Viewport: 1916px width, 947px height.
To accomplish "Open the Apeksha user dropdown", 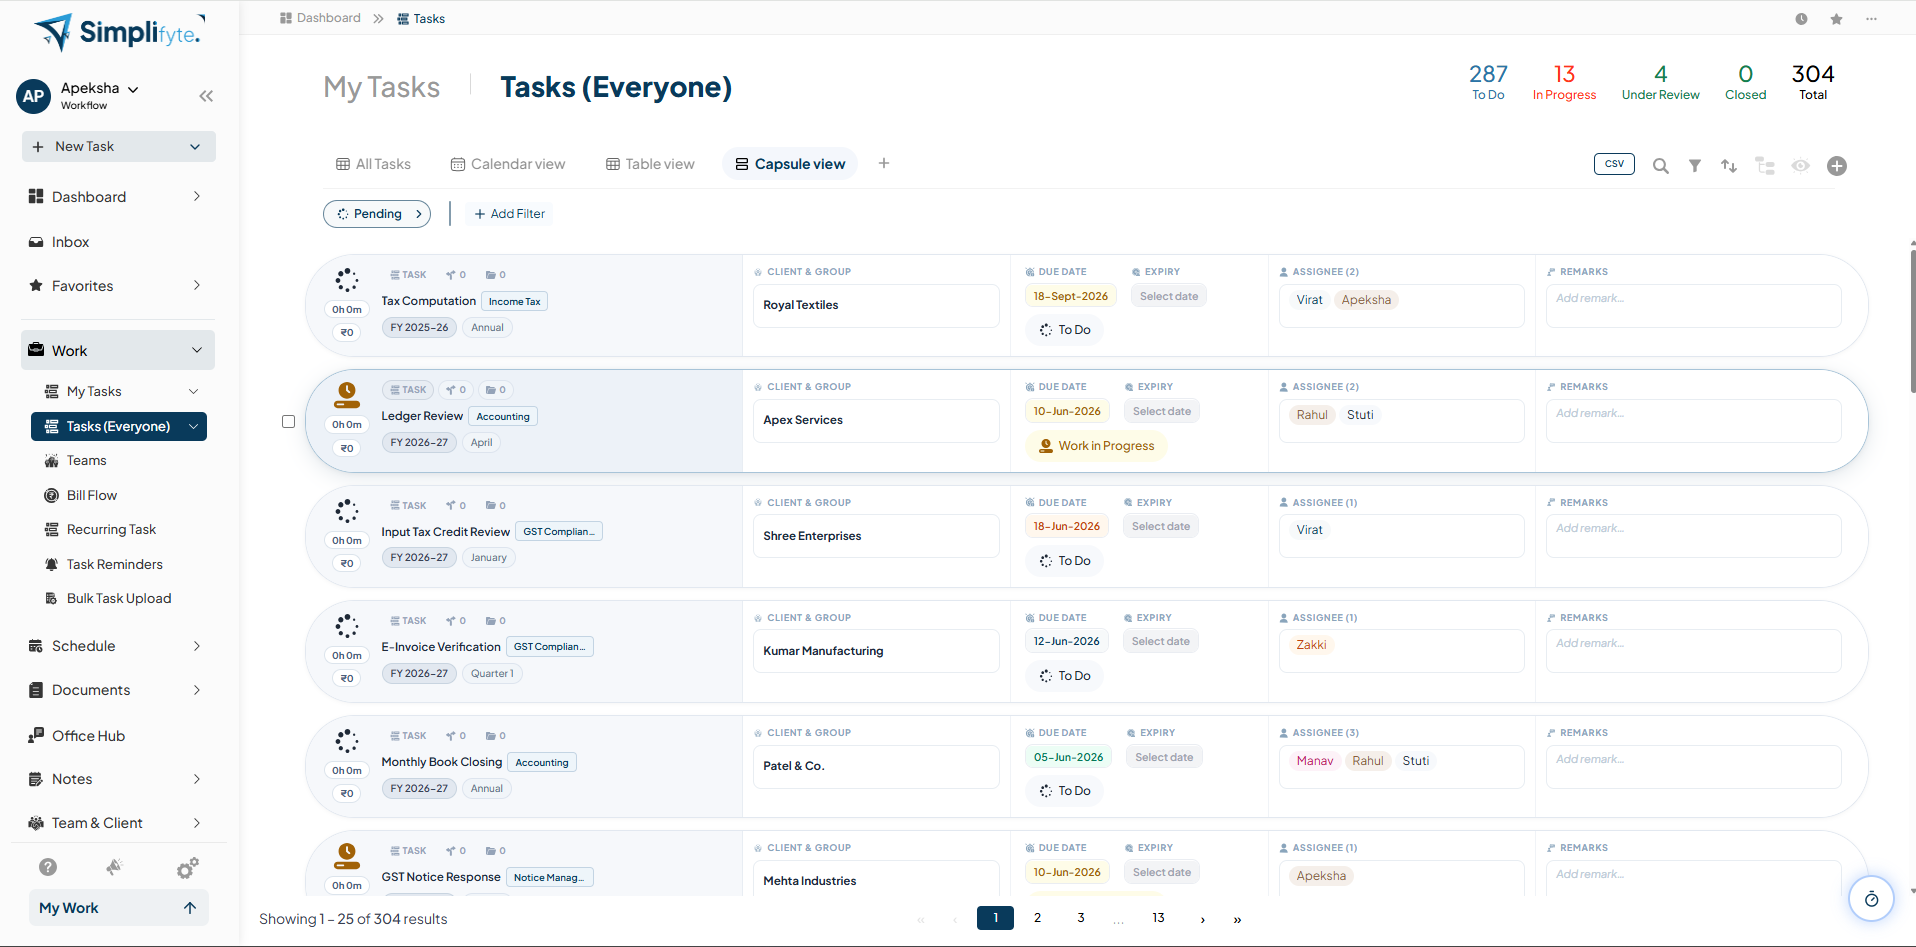I will click(x=100, y=88).
